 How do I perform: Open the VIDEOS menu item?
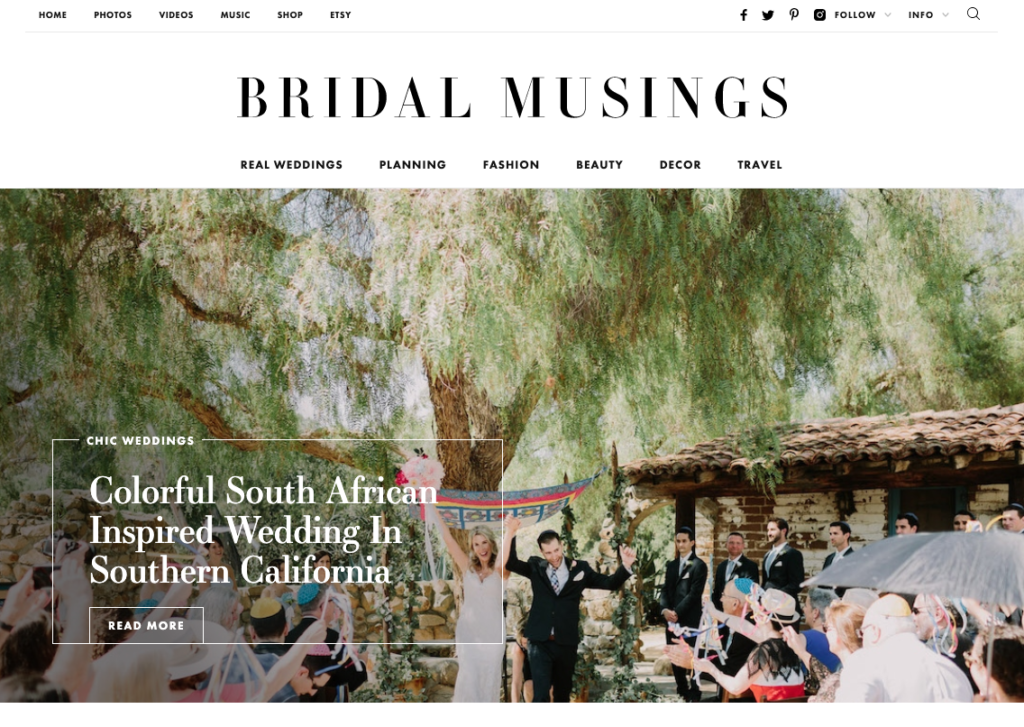(x=176, y=15)
